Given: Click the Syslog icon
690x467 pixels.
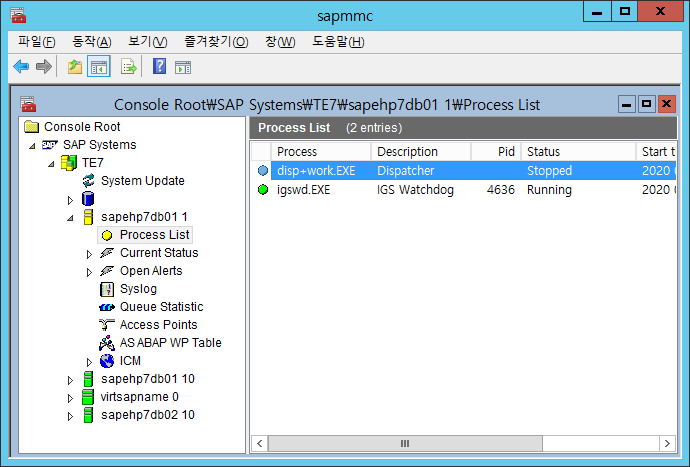Looking at the screenshot, I should click(x=107, y=289).
